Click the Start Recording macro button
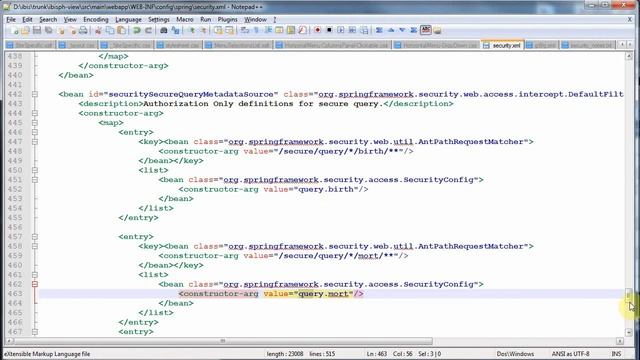Screen dimensions: 640x360 (317, 30)
